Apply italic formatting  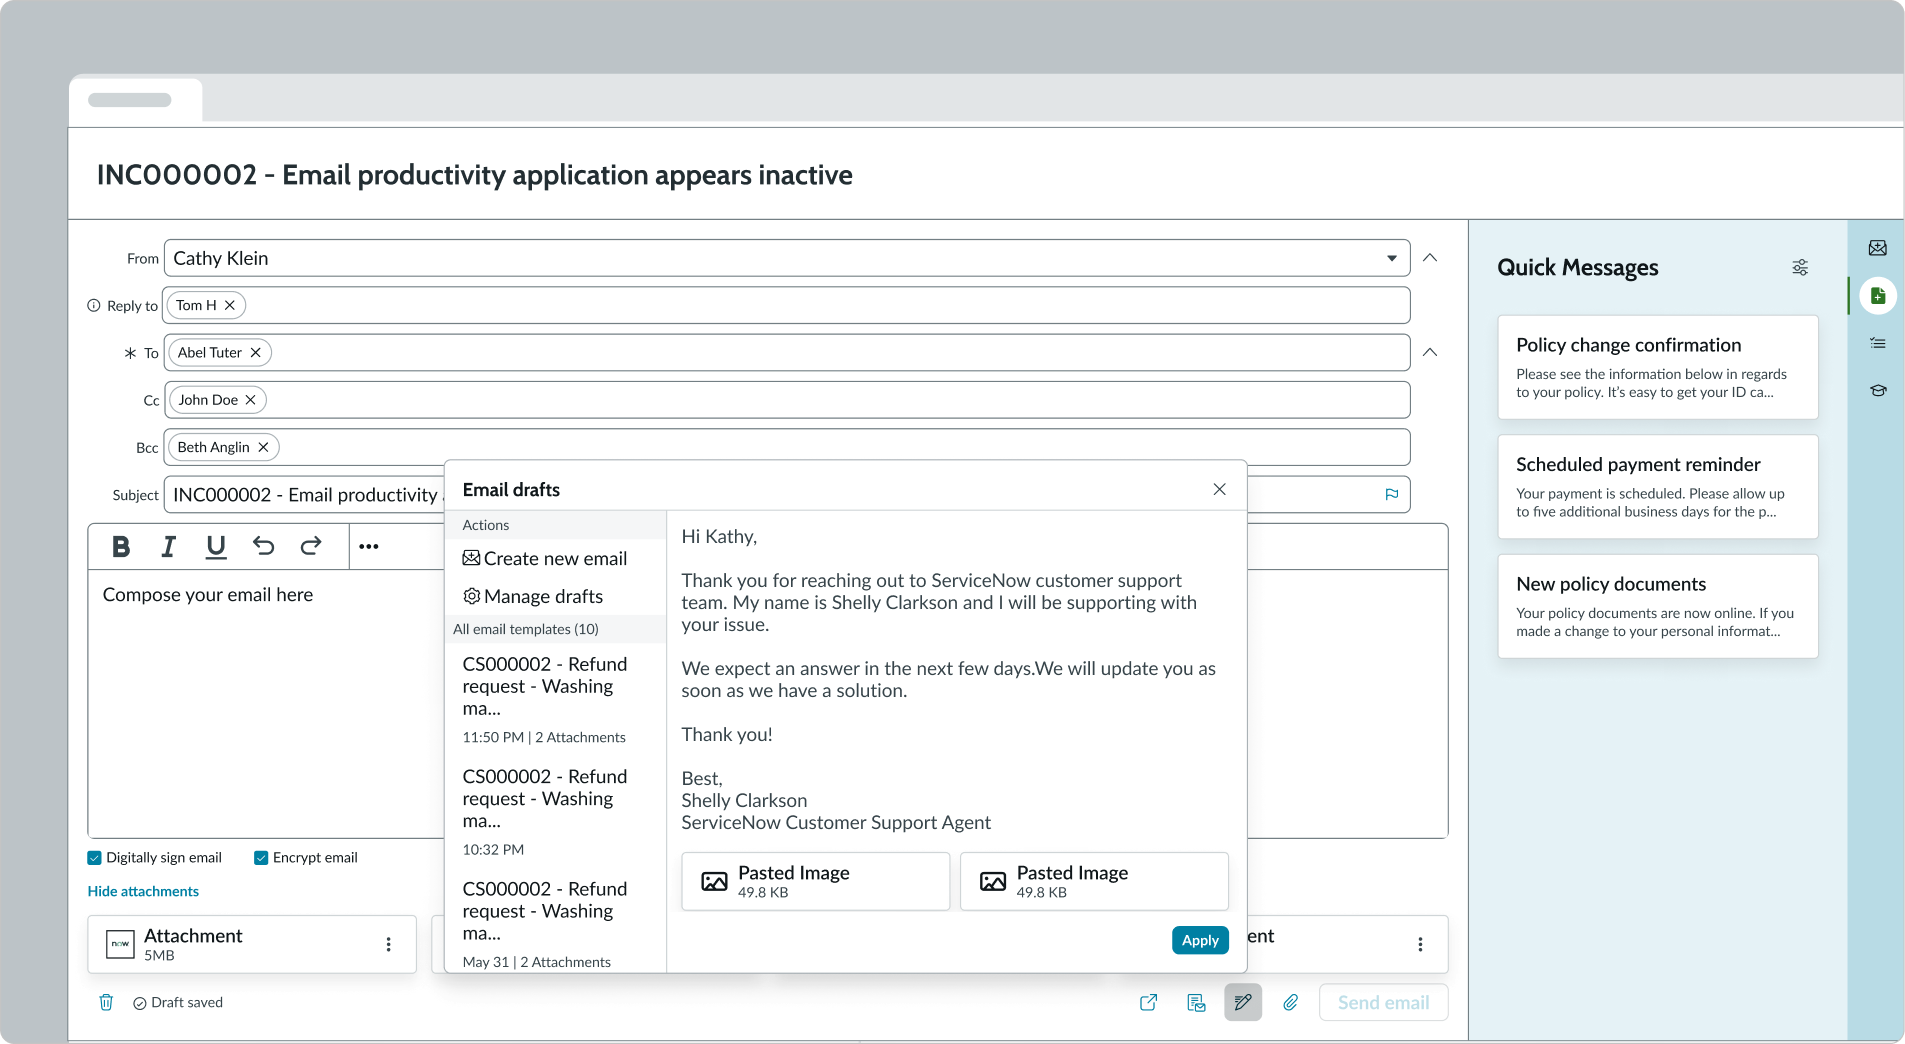point(168,546)
